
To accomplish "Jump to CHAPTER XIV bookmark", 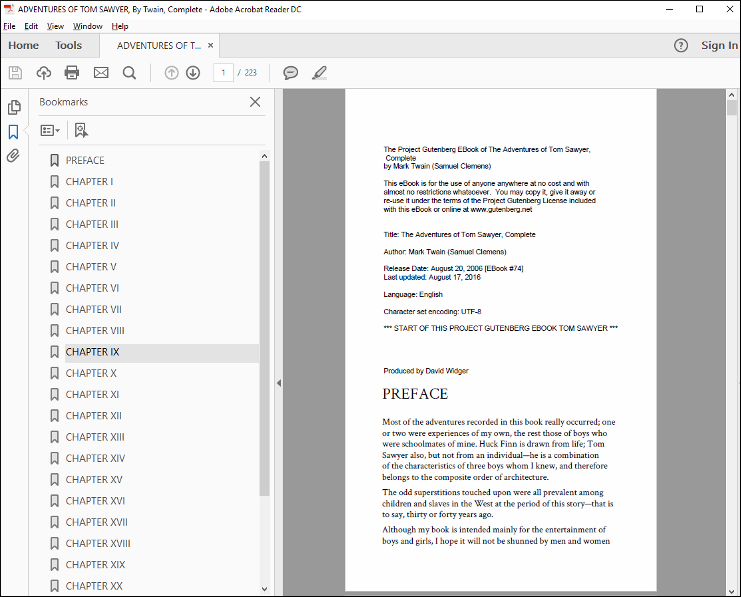I will click(x=95, y=458).
